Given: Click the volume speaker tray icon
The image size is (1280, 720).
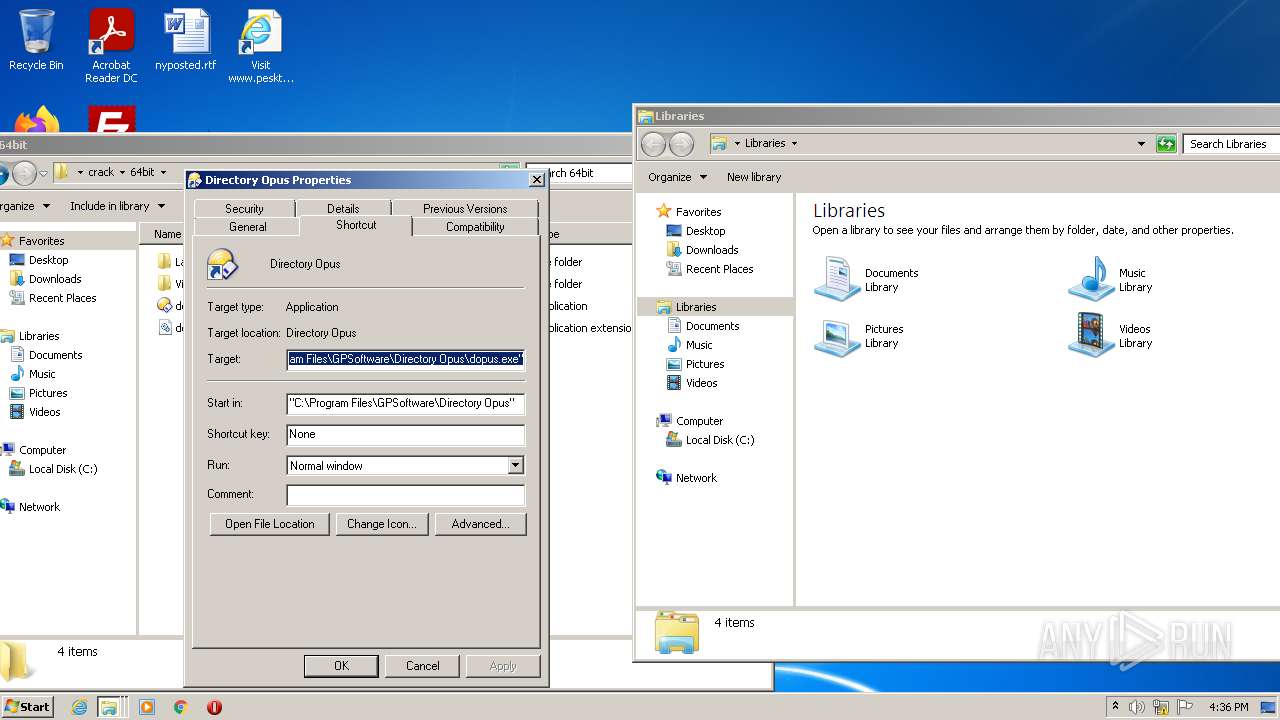Looking at the screenshot, I should pos(1136,707).
